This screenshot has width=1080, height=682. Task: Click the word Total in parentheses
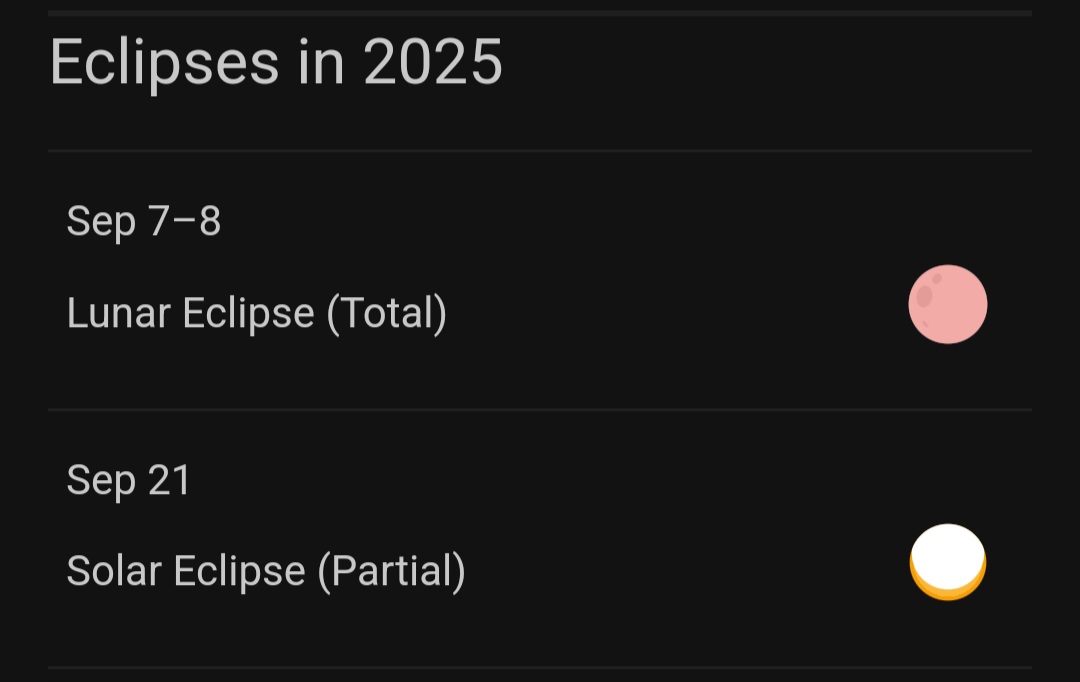(x=386, y=313)
